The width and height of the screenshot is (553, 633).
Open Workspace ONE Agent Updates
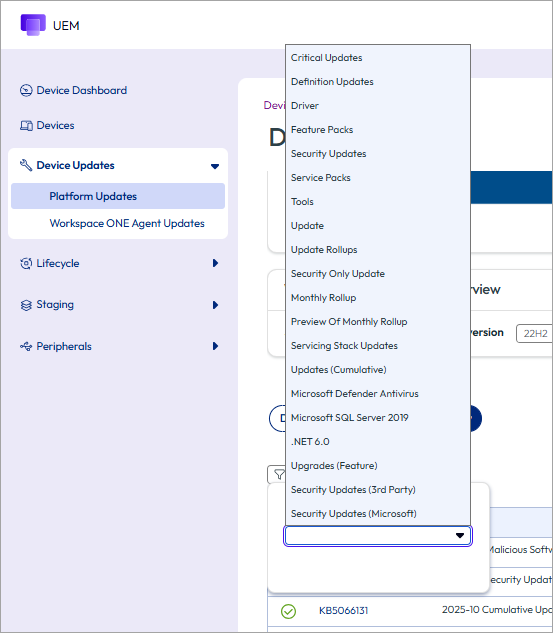pyautogui.click(x=127, y=223)
